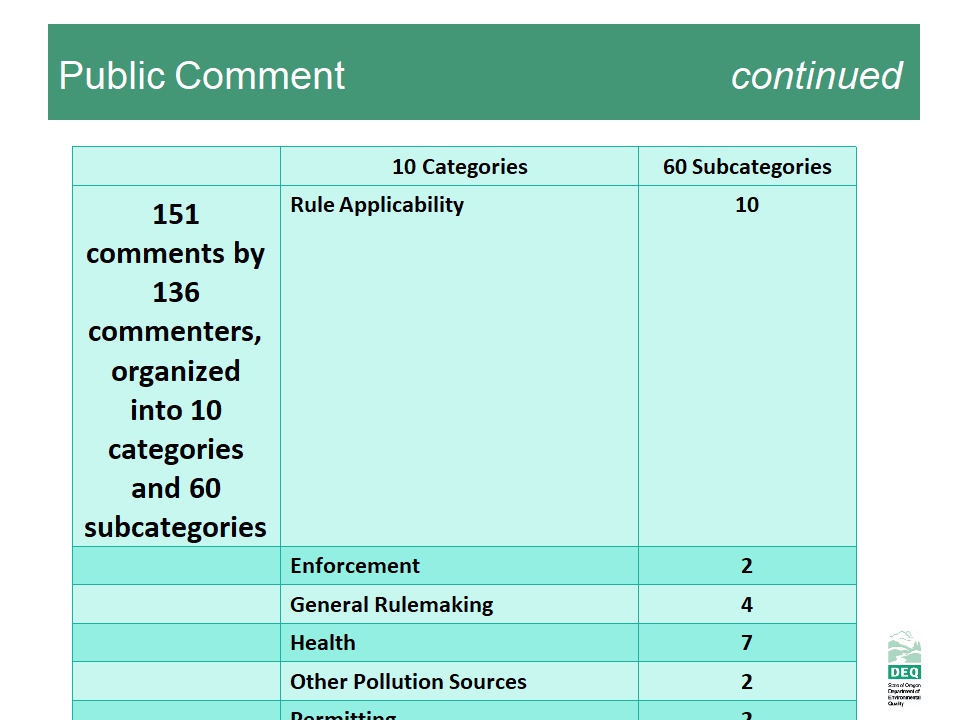Click the 'Public Comment' slide title
This screenshot has width=960, height=720.
click(202, 76)
